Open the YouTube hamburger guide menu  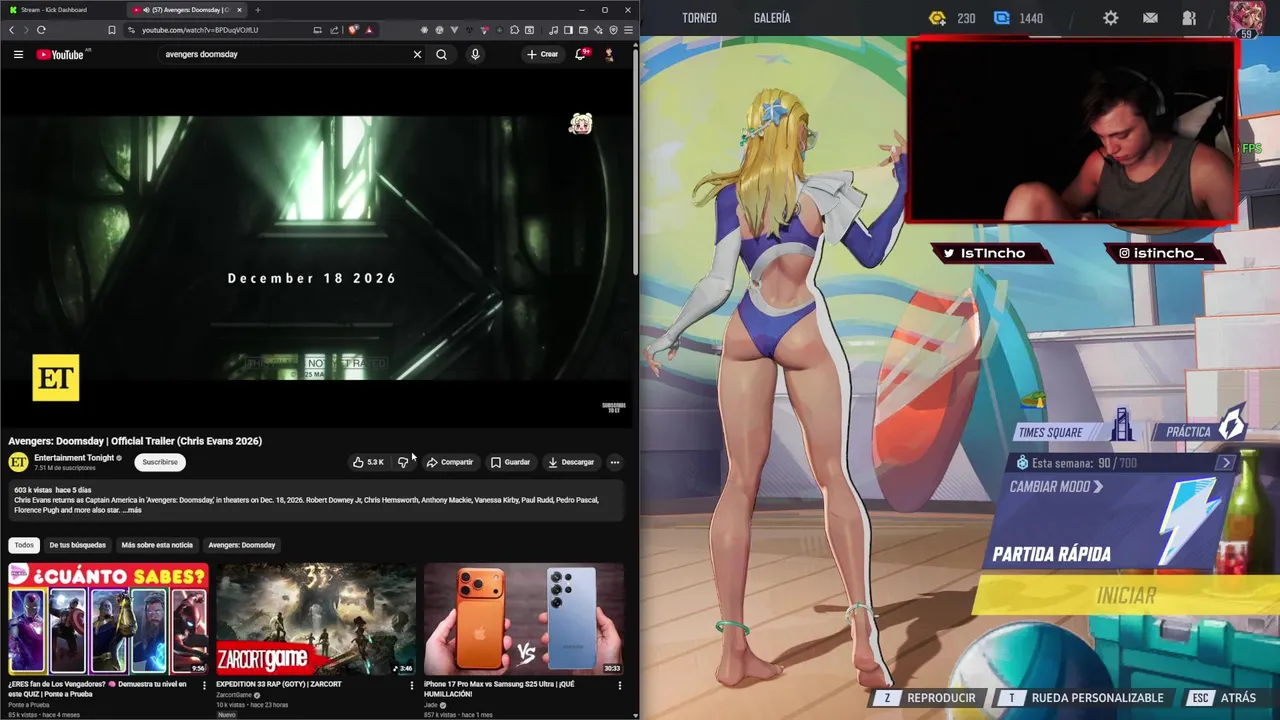point(18,54)
